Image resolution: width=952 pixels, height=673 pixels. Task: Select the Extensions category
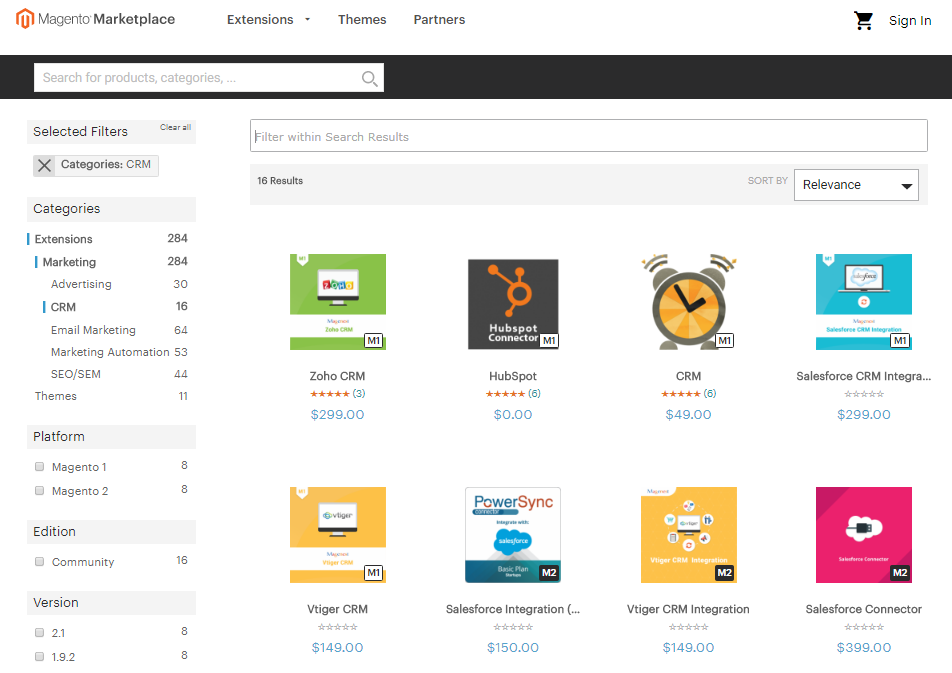(63, 239)
